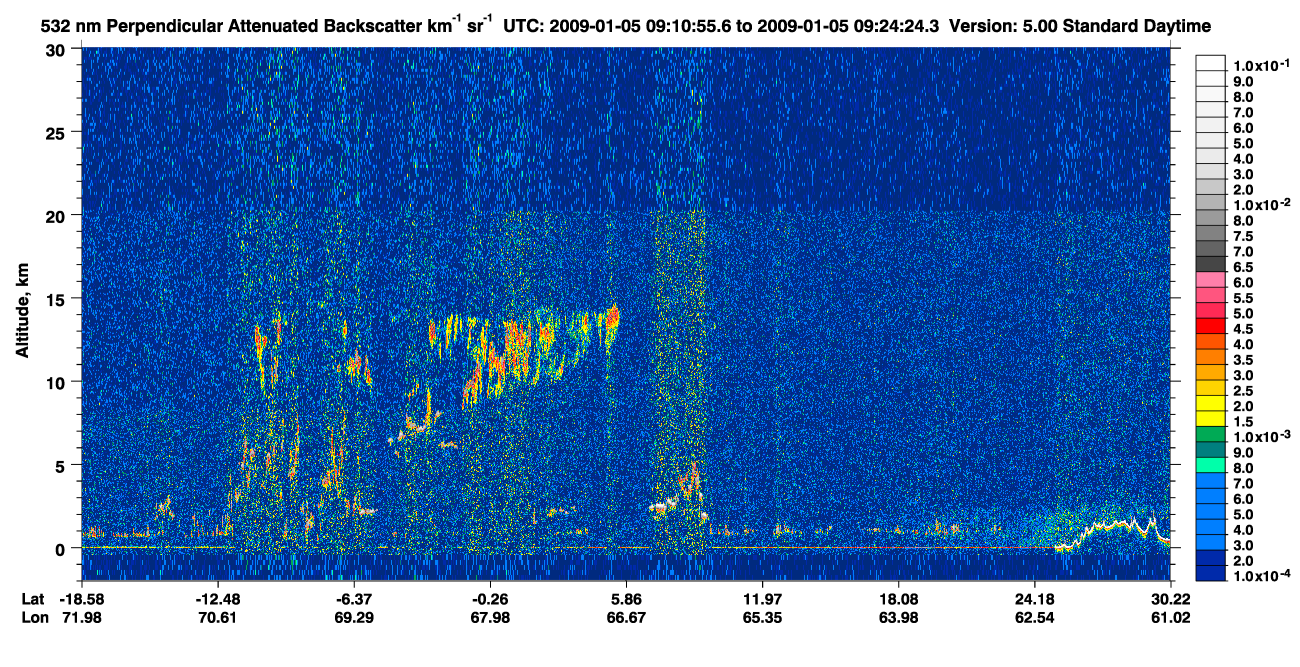Click the color scale label '4.5'
The width and height of the screenshot is (1300, 667).
(x=1243, y=328)
